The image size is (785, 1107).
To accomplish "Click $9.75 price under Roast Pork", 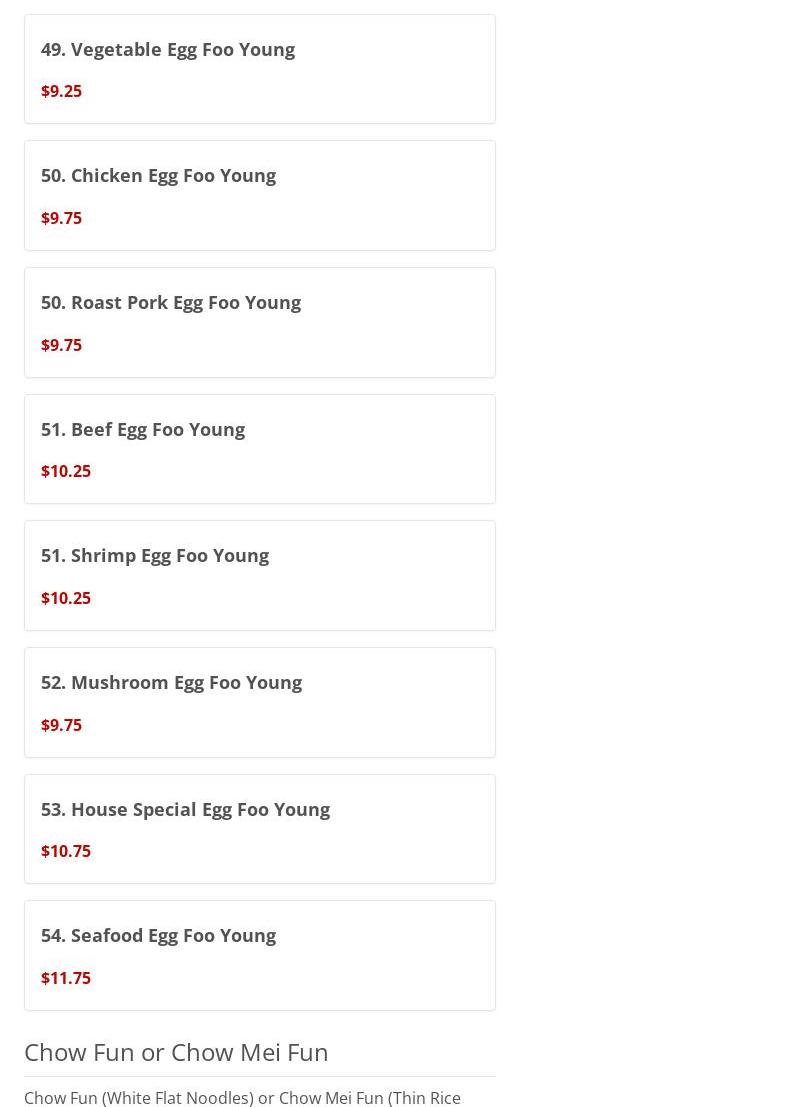I will click(x=61, y=345).
